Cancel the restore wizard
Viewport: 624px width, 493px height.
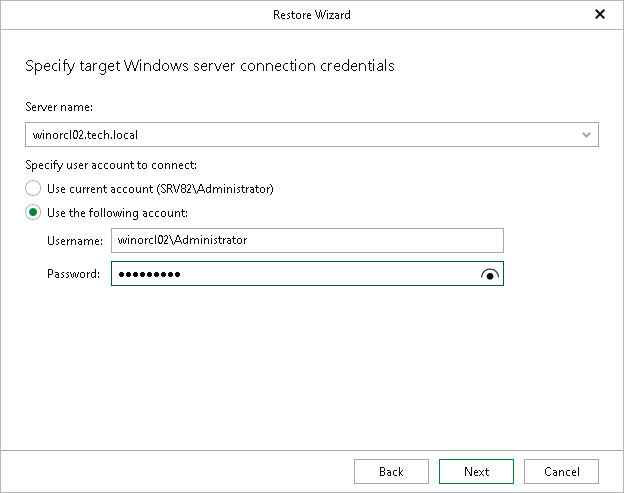pyautogui.click(x=561, y=472)
